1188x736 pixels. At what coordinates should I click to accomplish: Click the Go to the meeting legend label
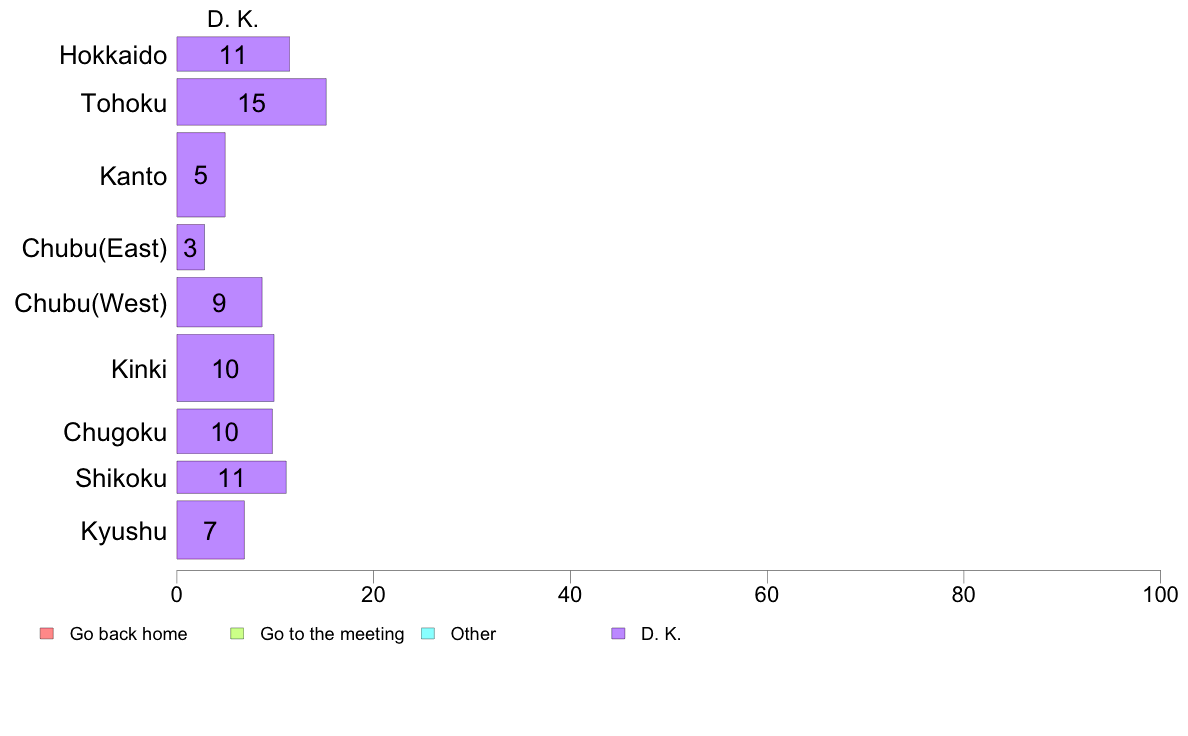click(332, 634)
